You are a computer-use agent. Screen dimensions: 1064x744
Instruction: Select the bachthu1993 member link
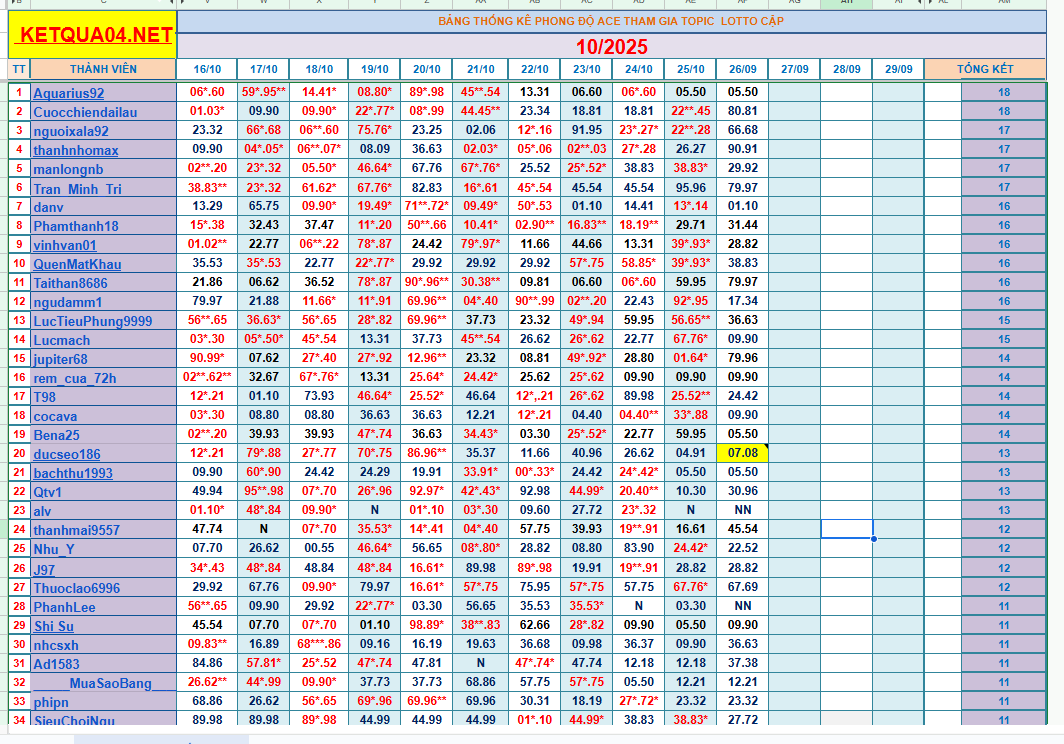point(73,473)
